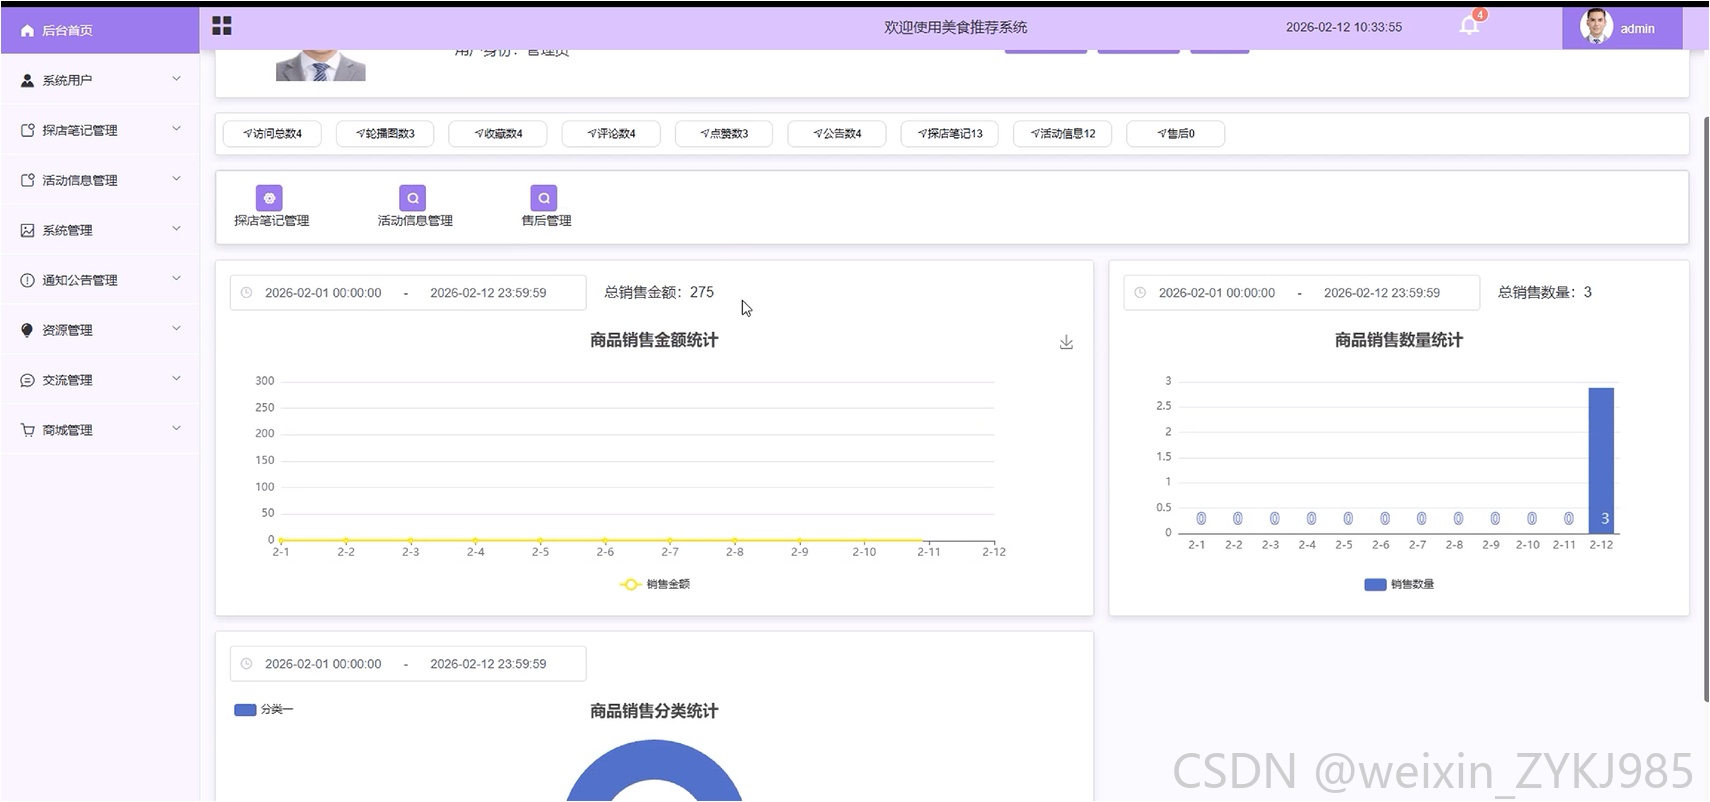
Task: Select the 通知公告管理 menu label
Action: coord(80,280)
